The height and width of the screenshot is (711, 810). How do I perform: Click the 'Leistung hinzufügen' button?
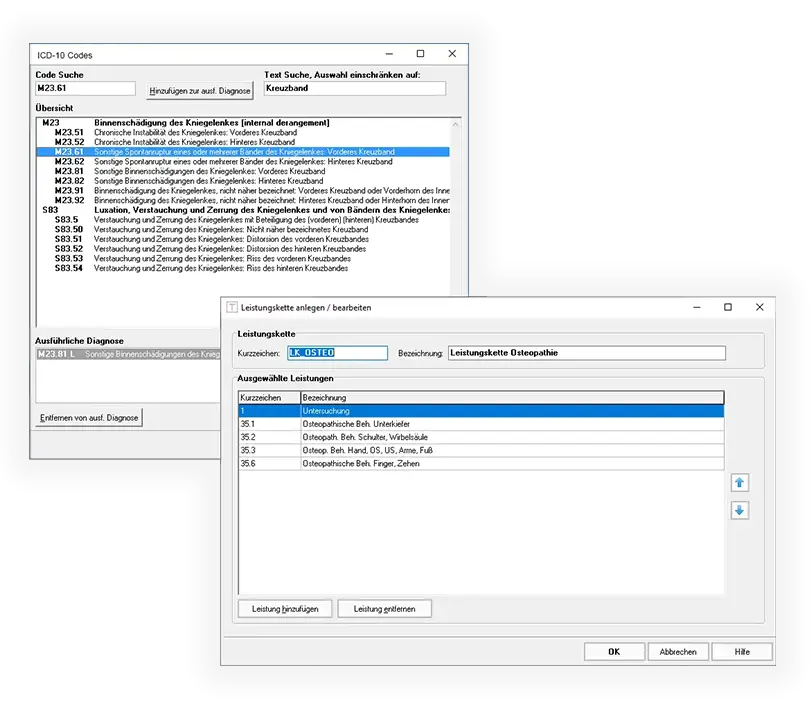(x=285, y=608)
